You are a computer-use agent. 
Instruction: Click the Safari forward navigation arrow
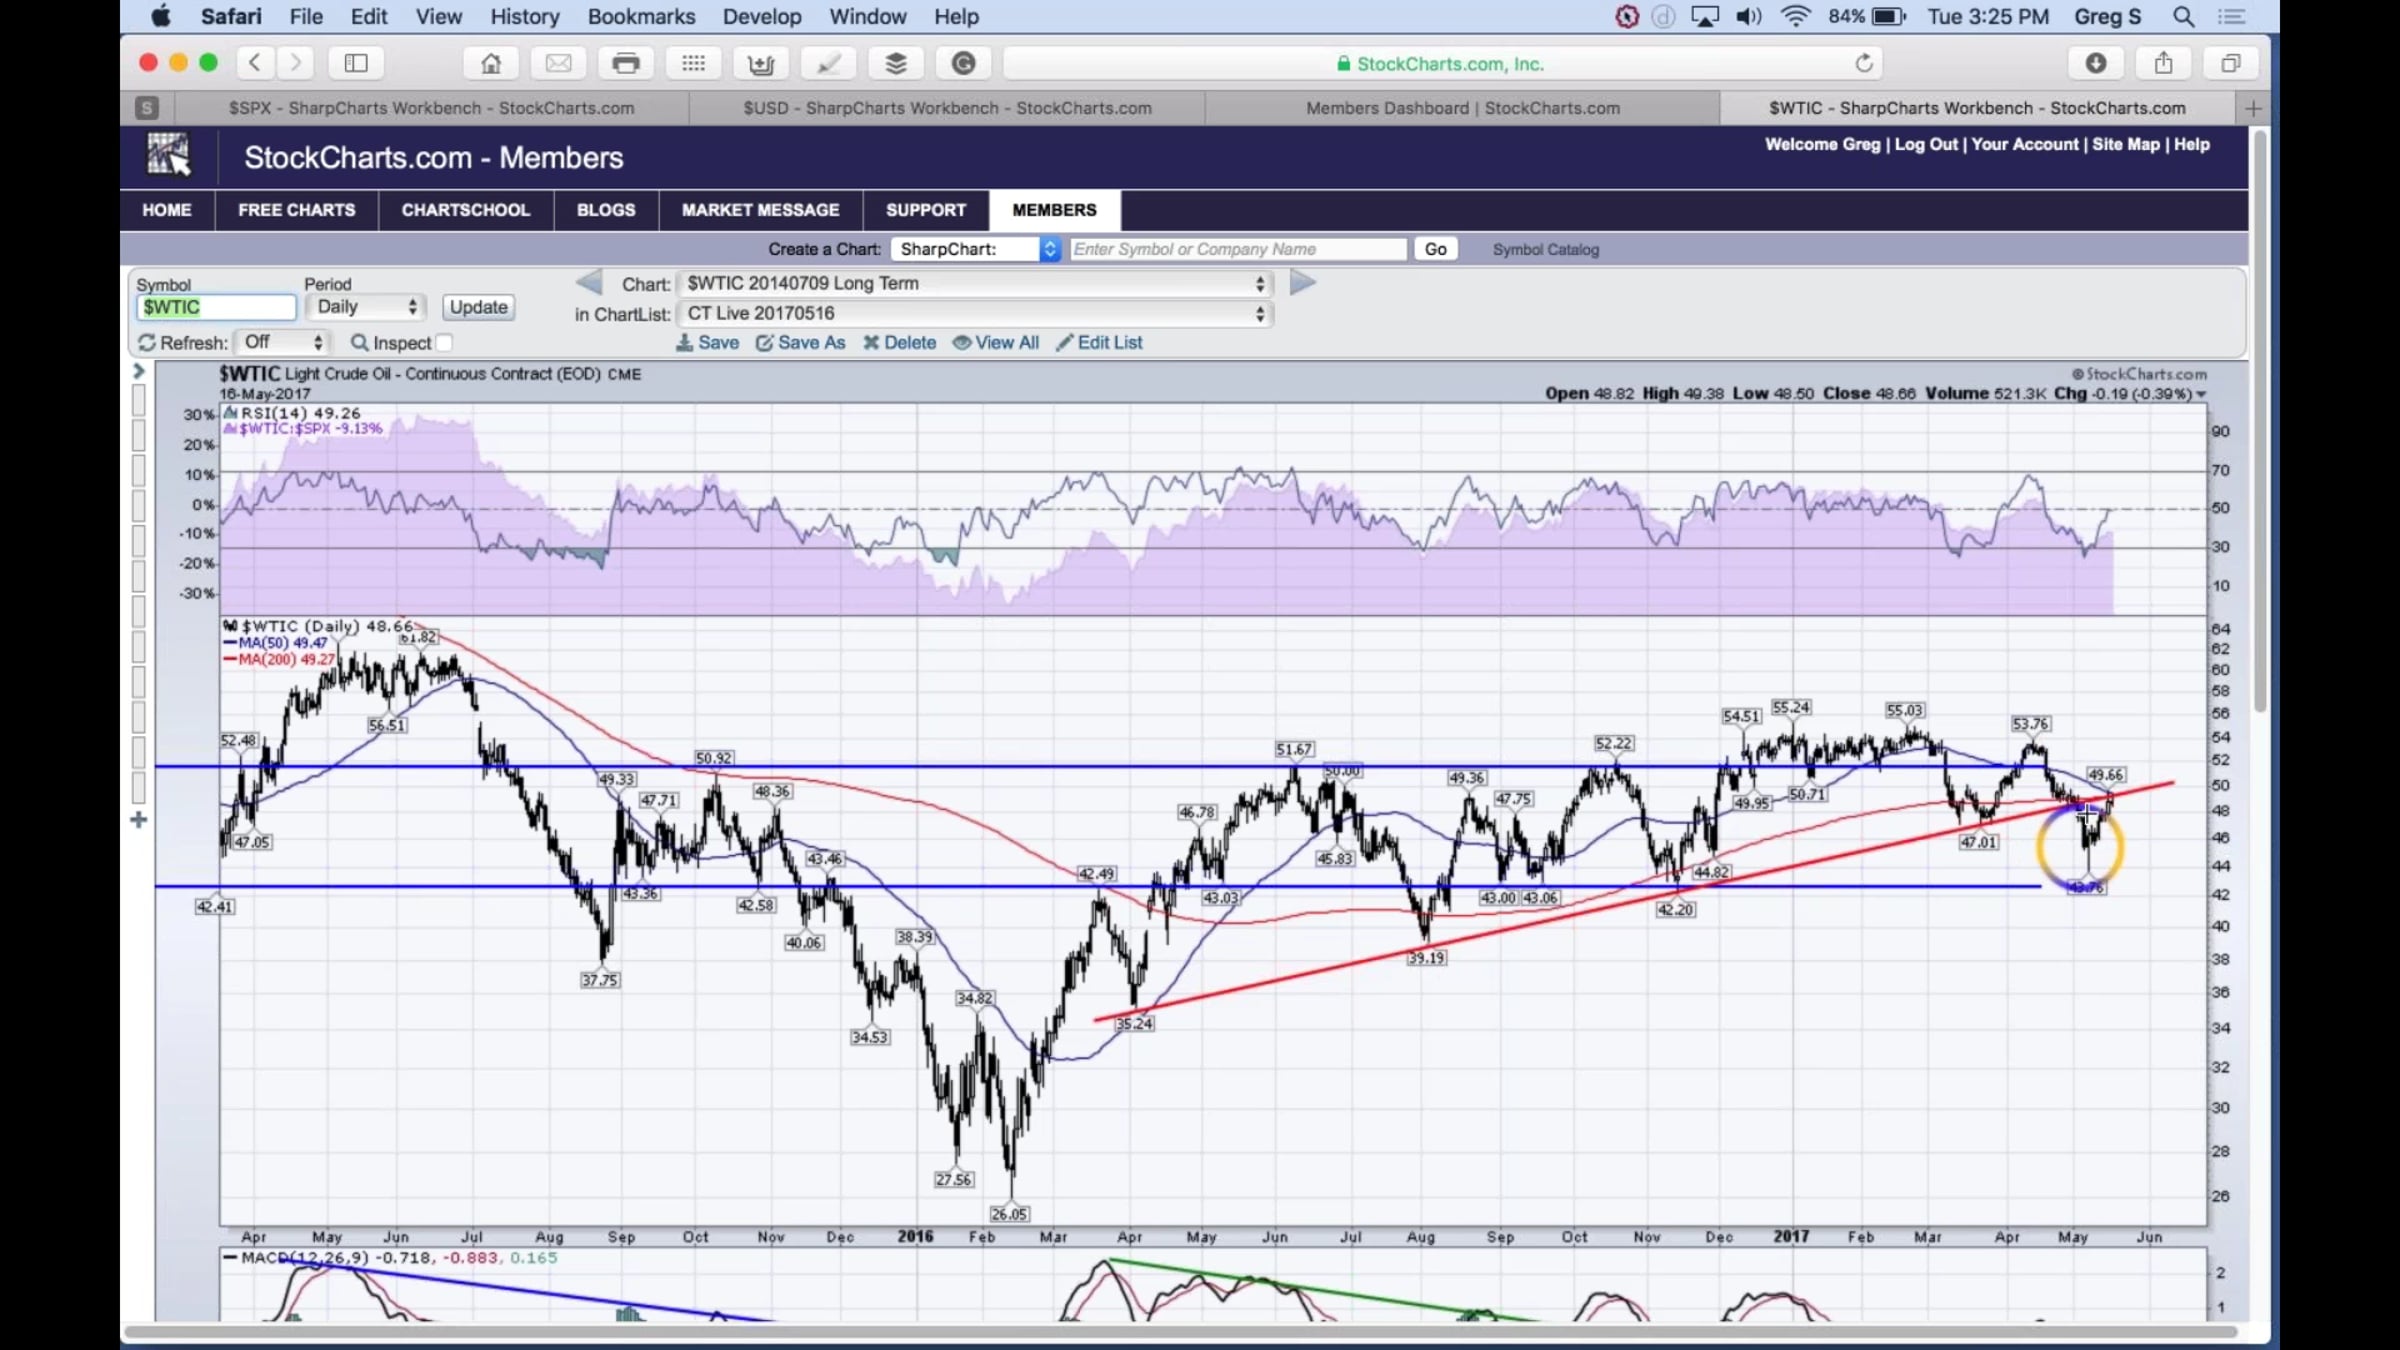click(x=294, y=63)
